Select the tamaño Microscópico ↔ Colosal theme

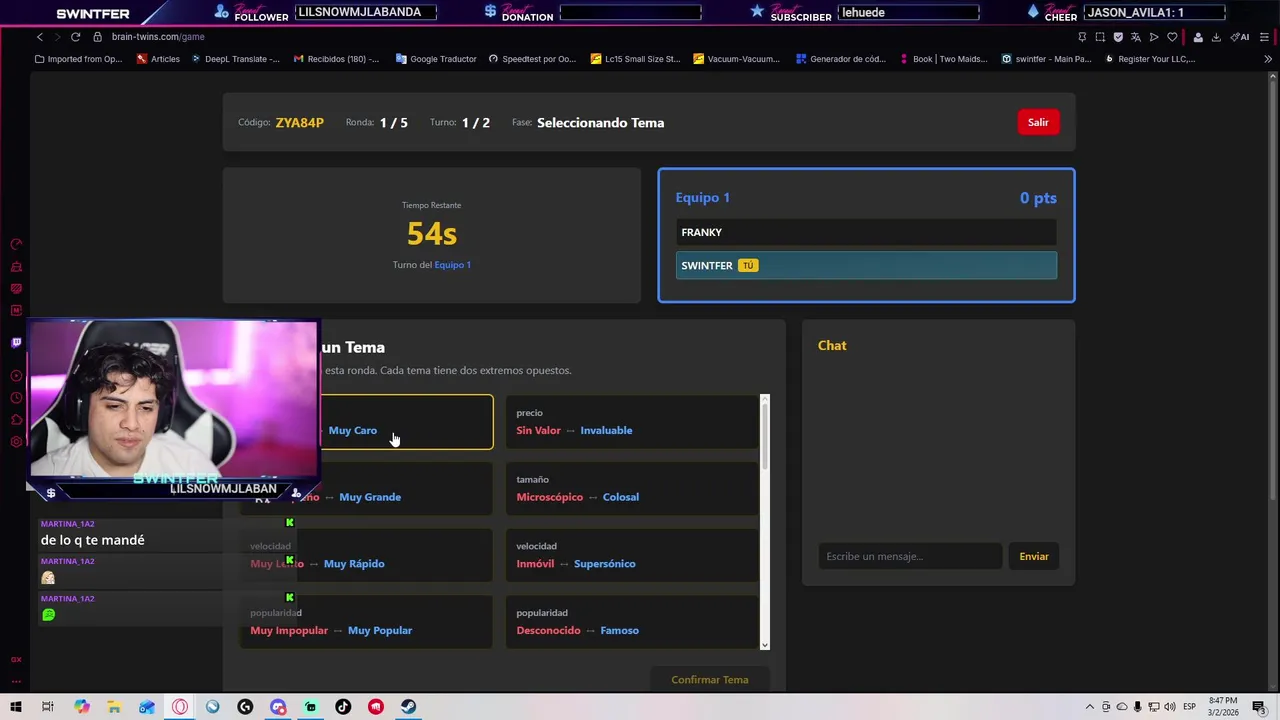point(632,488)
